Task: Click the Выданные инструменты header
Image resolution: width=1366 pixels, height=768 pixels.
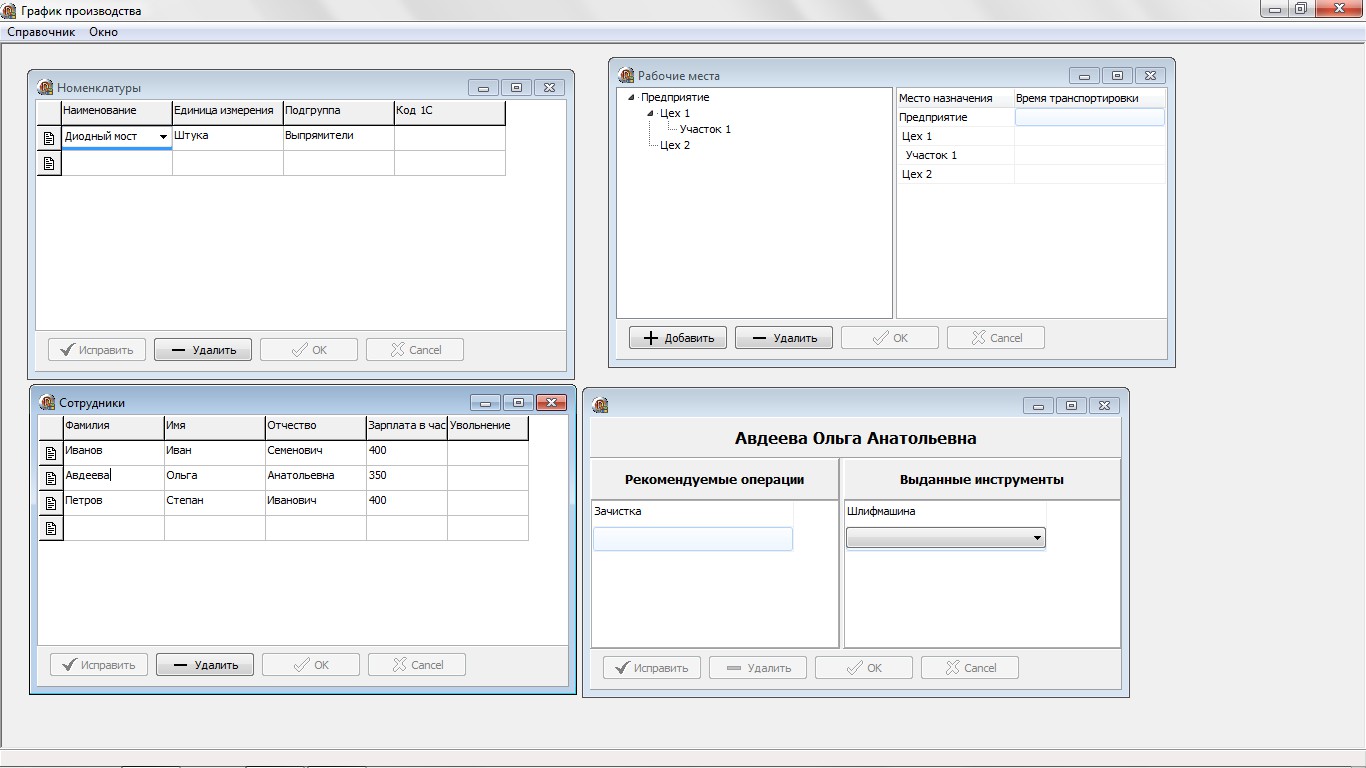Action: coord(982,479)
